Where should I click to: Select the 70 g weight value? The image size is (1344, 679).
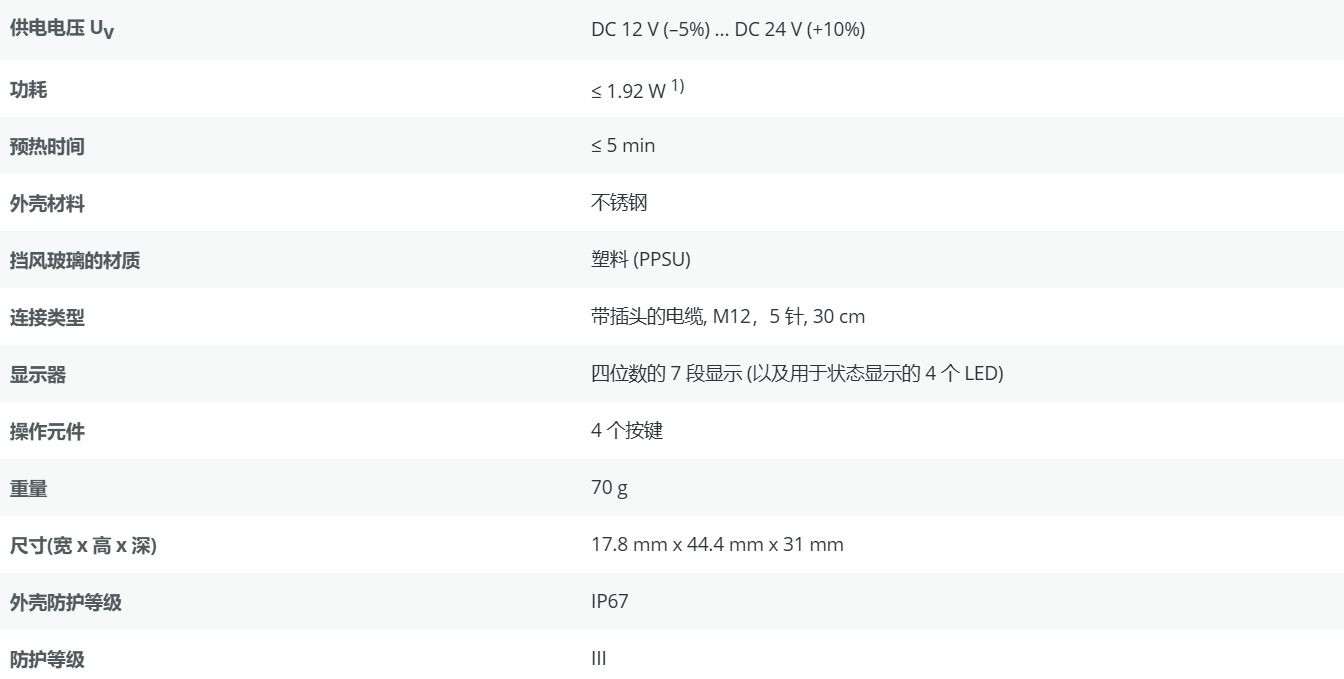[609, 488]
